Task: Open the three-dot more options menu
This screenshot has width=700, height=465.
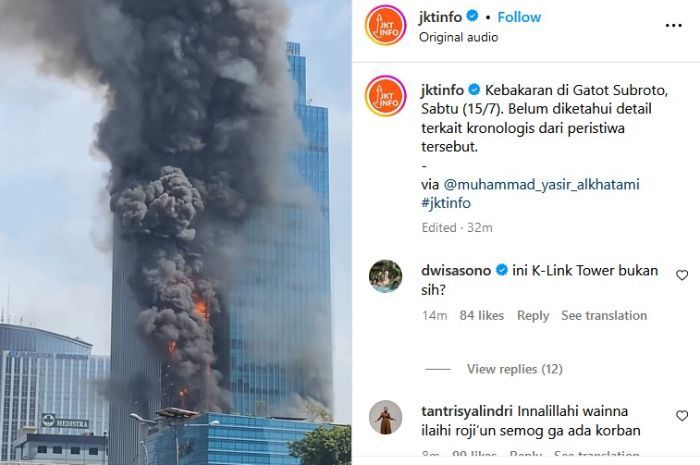Action: (673, 25)
